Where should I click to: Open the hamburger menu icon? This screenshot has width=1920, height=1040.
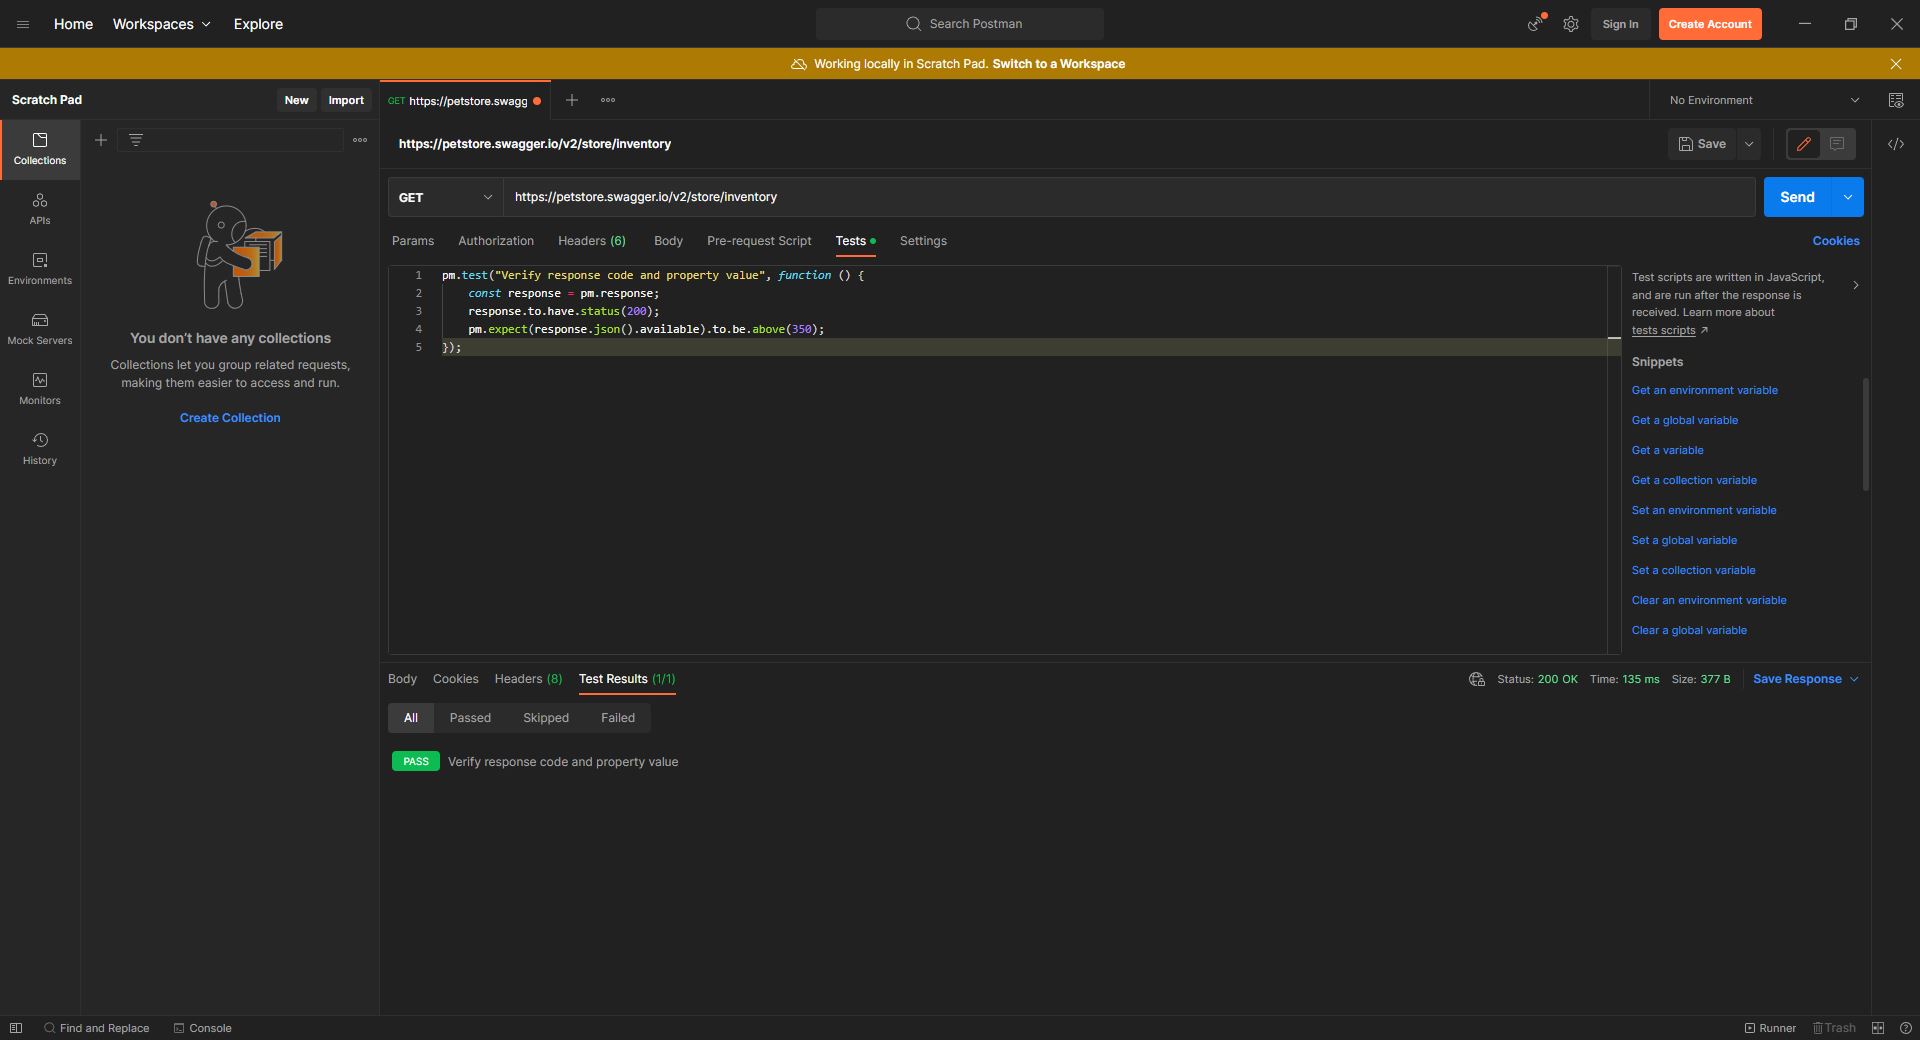coord(23,24)
